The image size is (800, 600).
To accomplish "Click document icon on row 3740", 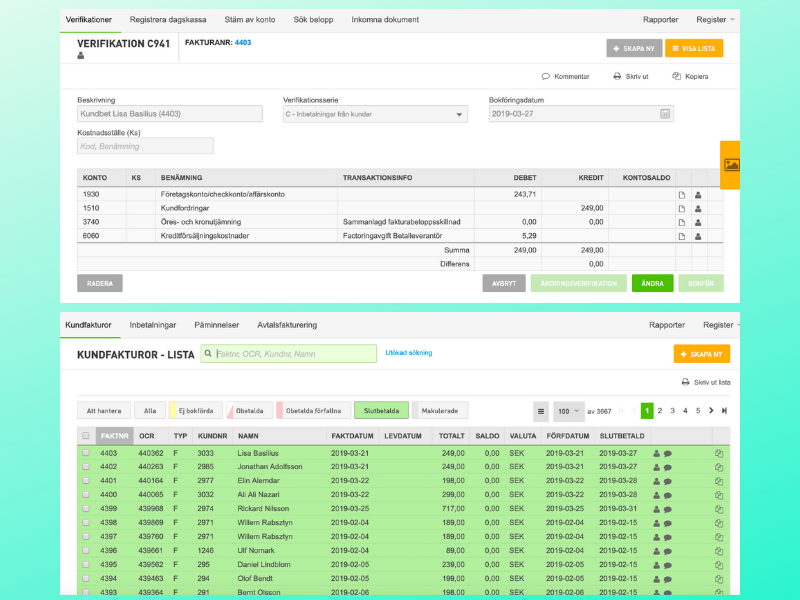I will click(682, 222).
